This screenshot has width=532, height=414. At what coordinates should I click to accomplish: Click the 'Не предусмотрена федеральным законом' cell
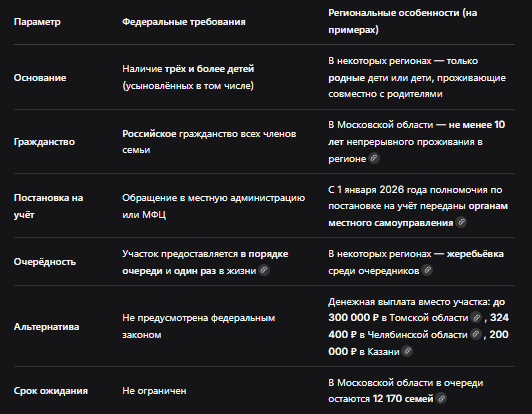(199, 326)
